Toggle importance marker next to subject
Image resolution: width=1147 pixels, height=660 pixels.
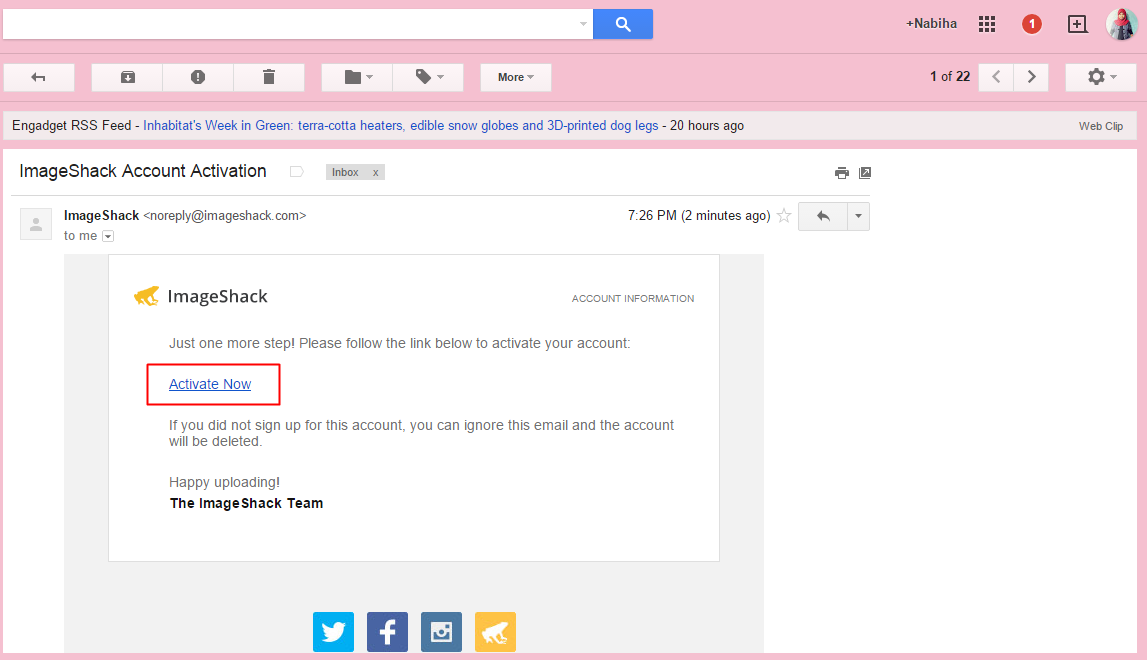click(296, 172)
